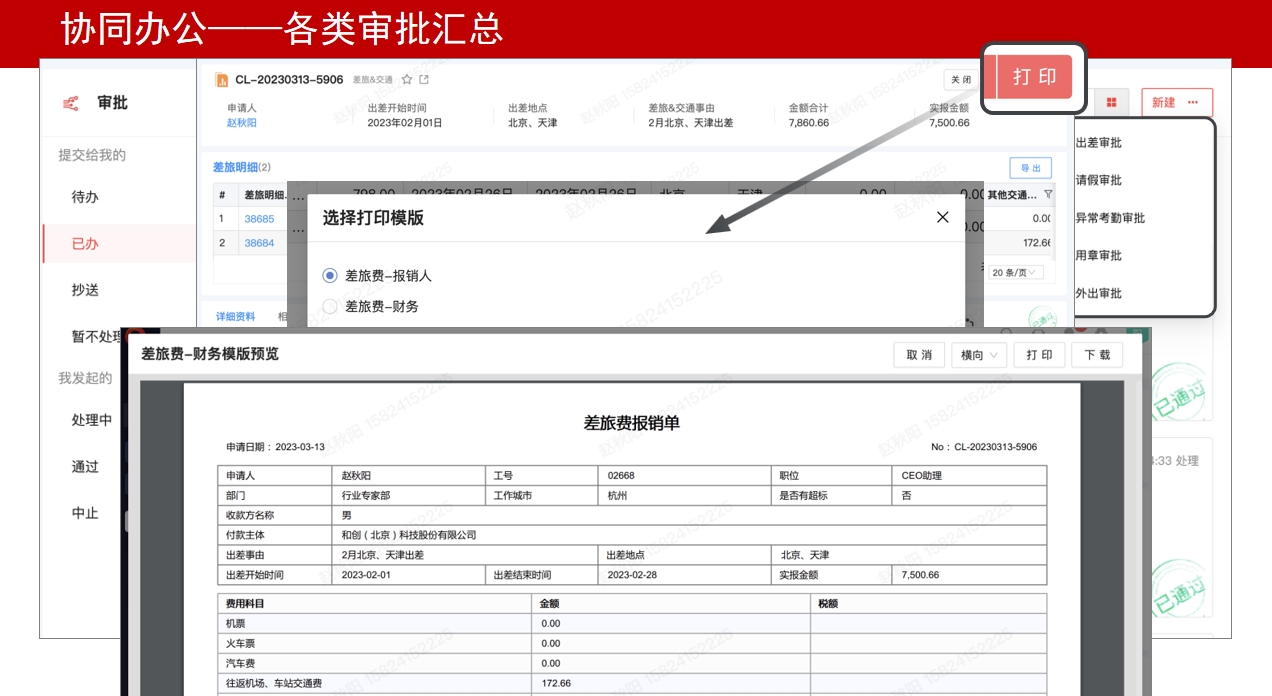Open detail record link 38685
Screen dimensions: 1272x696
[x=259, y=219]
